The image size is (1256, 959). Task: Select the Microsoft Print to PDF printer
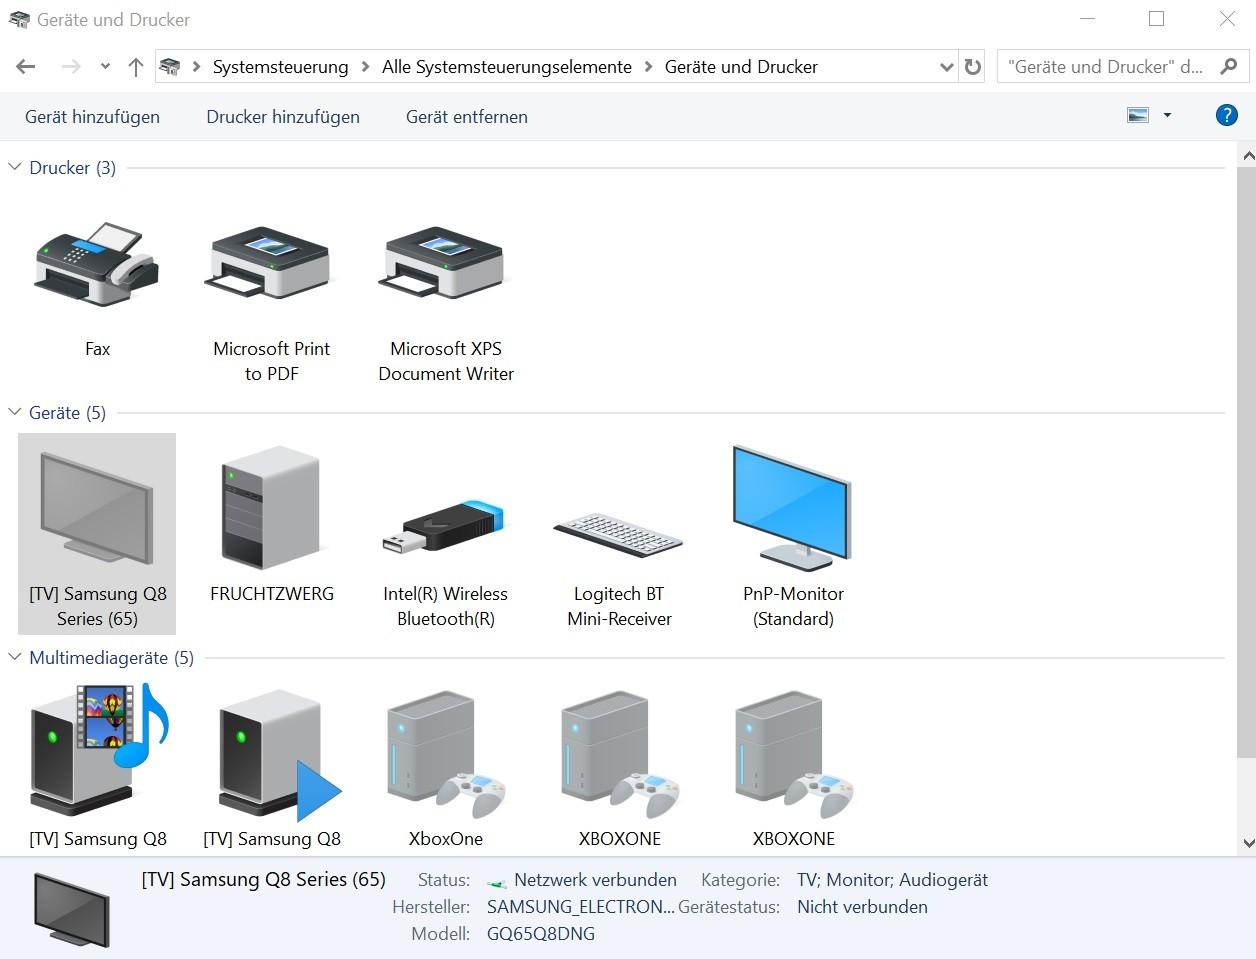(271, 266)
